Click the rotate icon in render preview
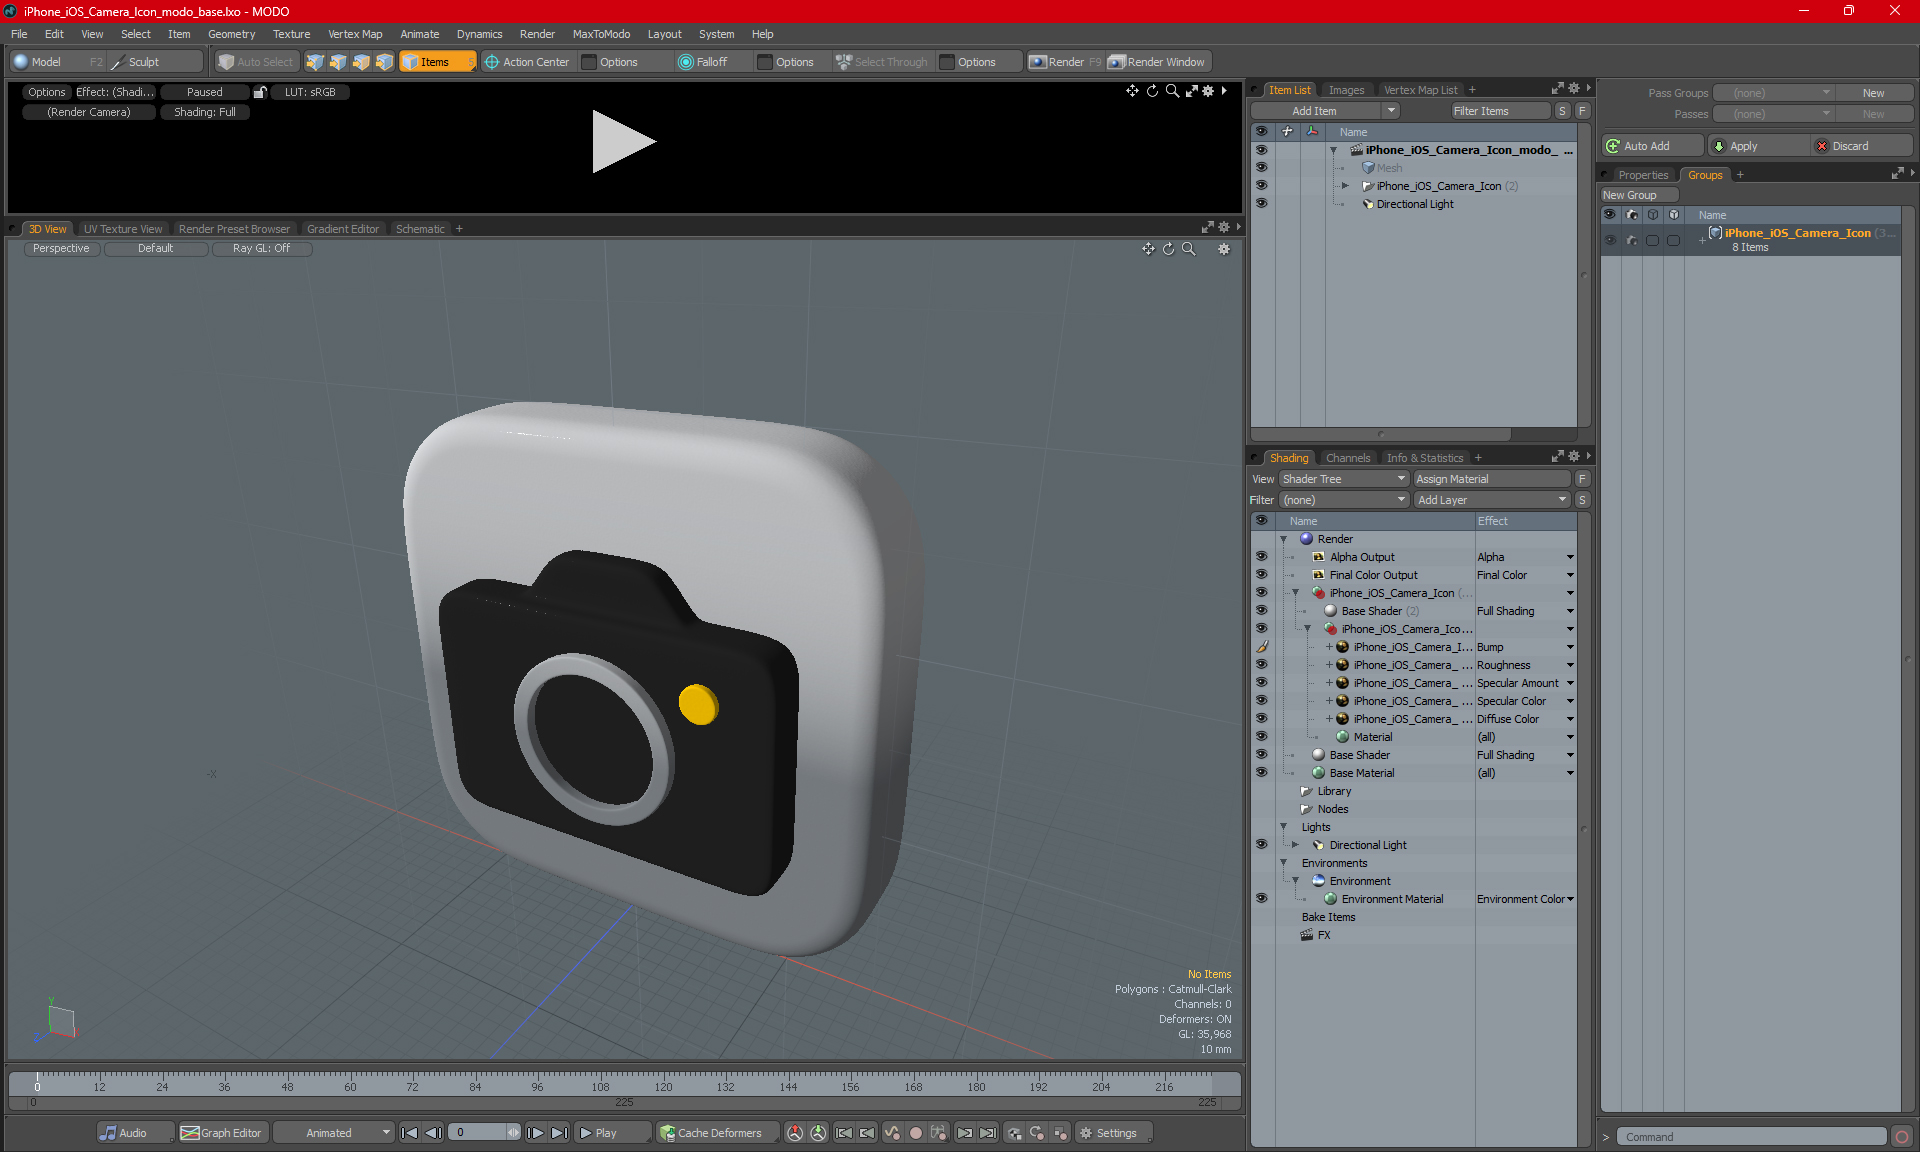 pos(1152,91)
